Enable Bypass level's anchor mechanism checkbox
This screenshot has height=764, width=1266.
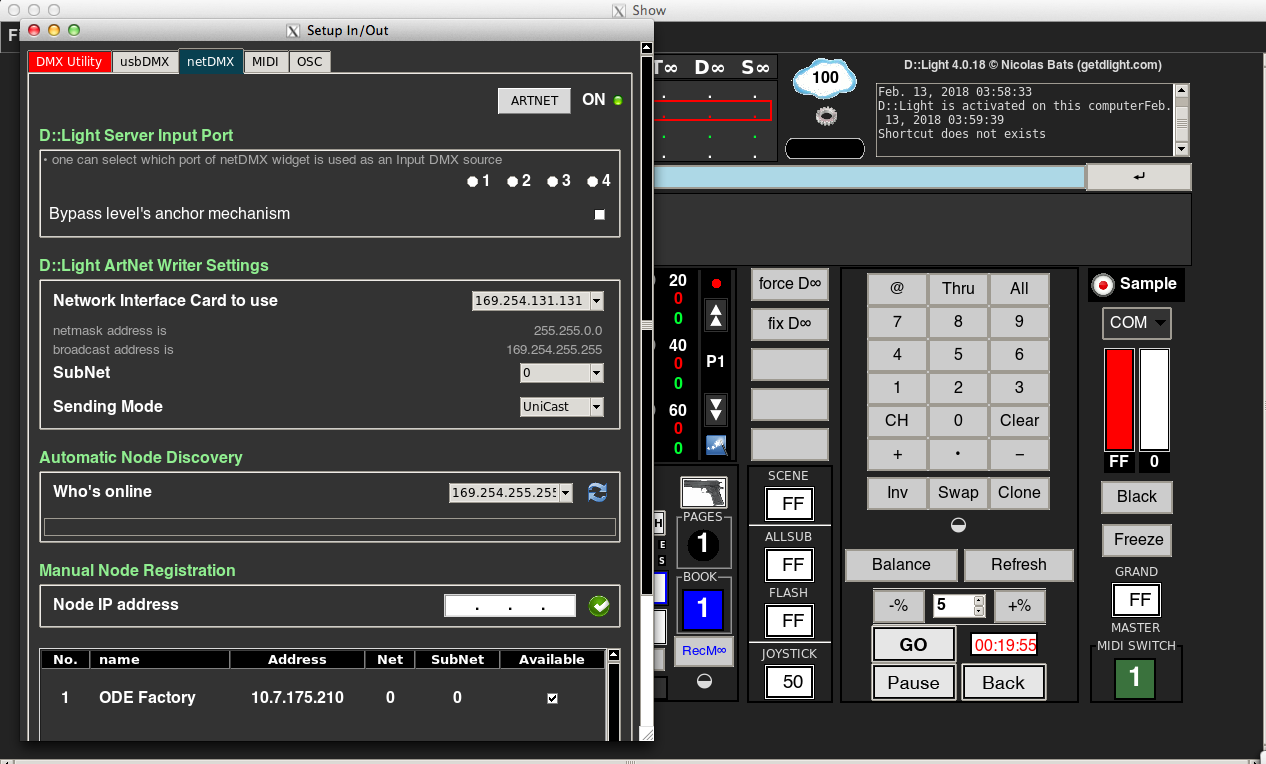(600, 214)
